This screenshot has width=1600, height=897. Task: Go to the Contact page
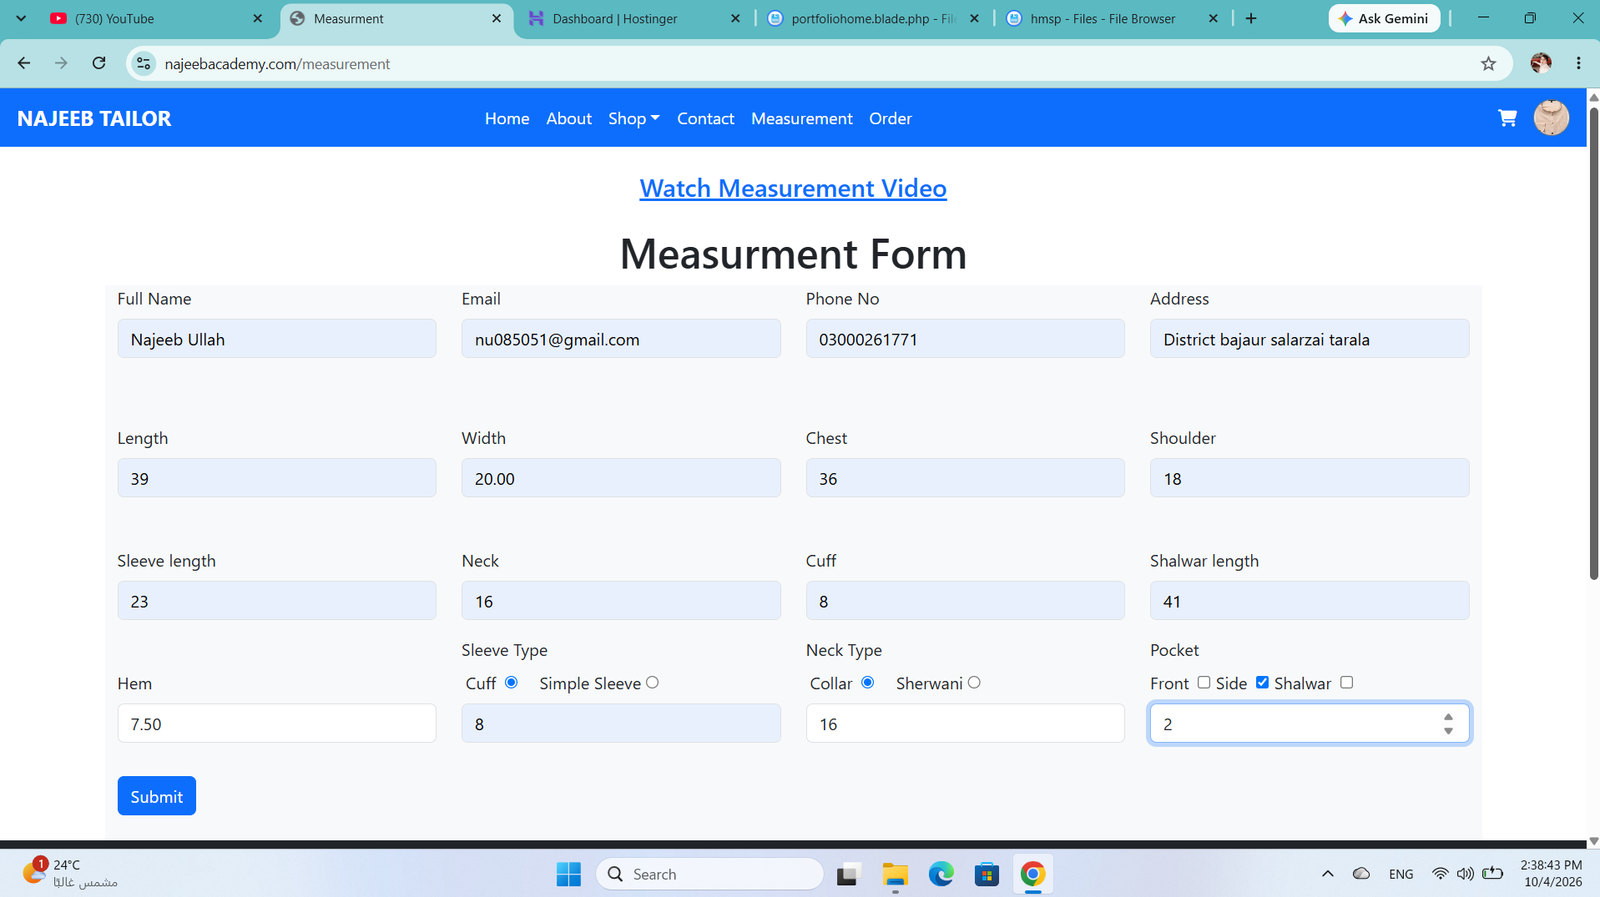point(705,118)
